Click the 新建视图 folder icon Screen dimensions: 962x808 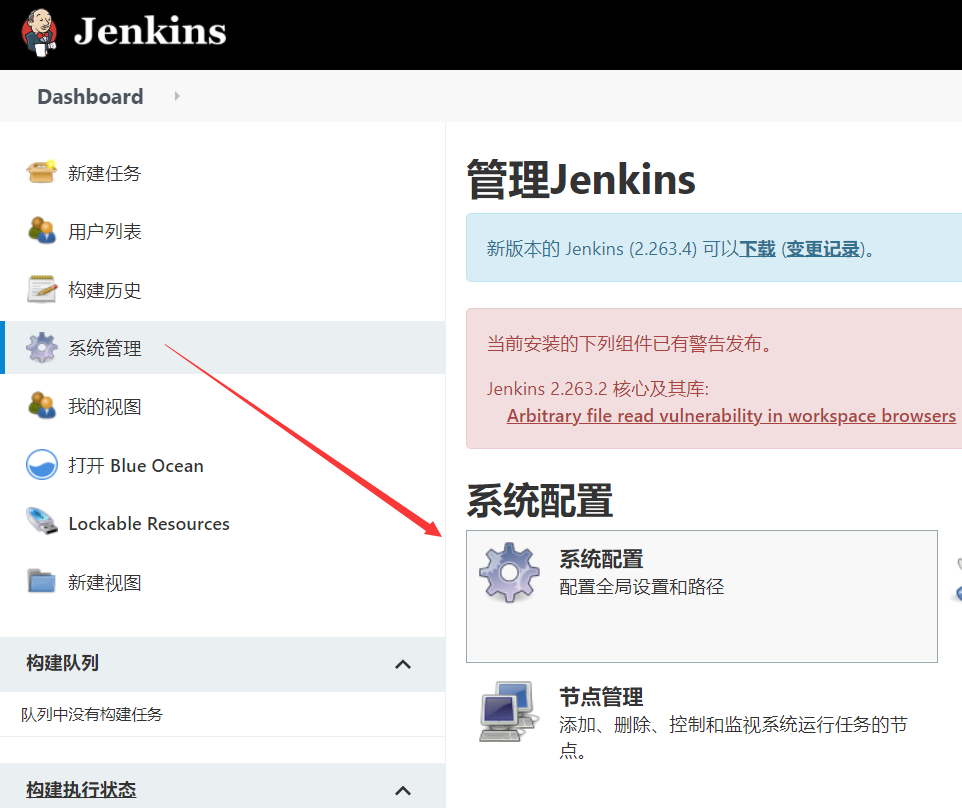click(x=42, y=581)
